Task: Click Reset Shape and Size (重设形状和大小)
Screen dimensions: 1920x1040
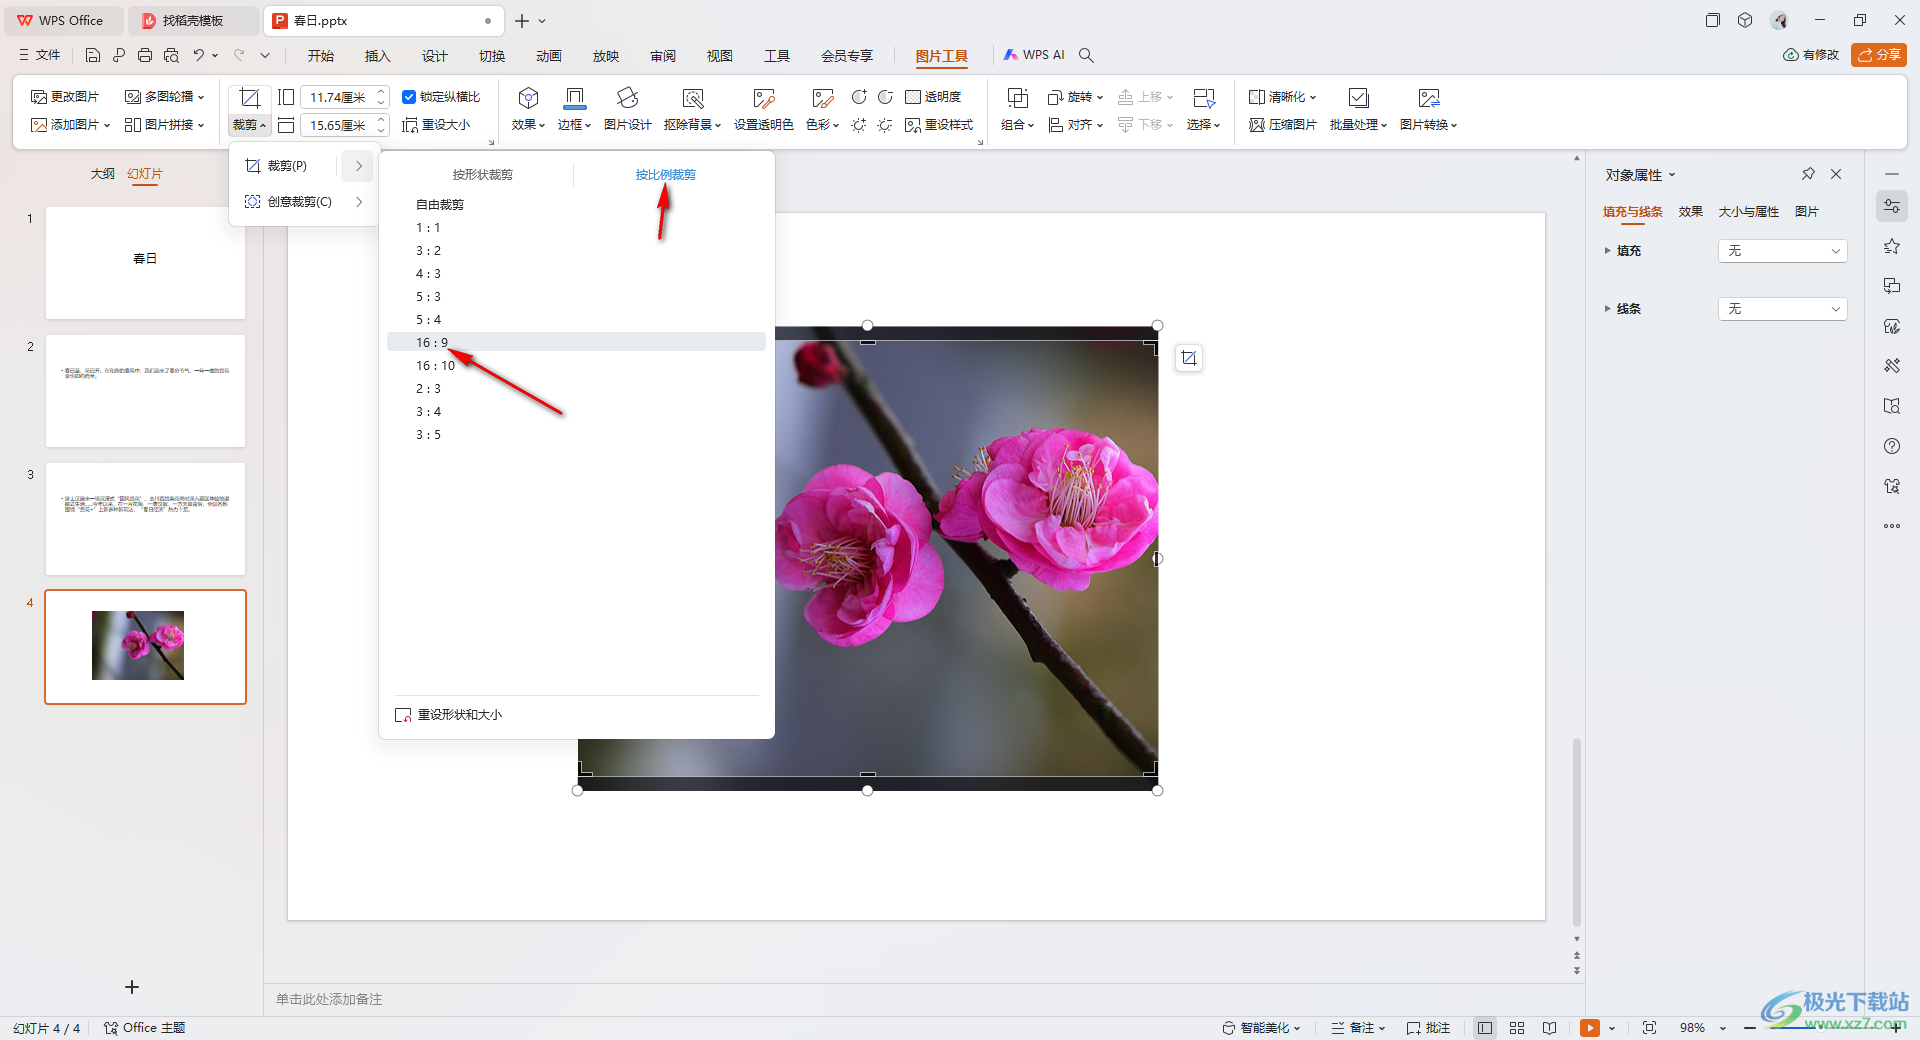Action: (448, 715)
